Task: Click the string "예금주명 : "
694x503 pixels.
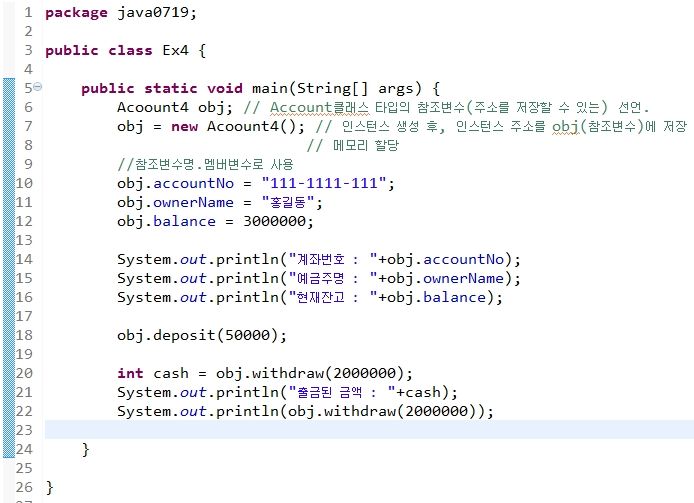Action: pos(333,278)
